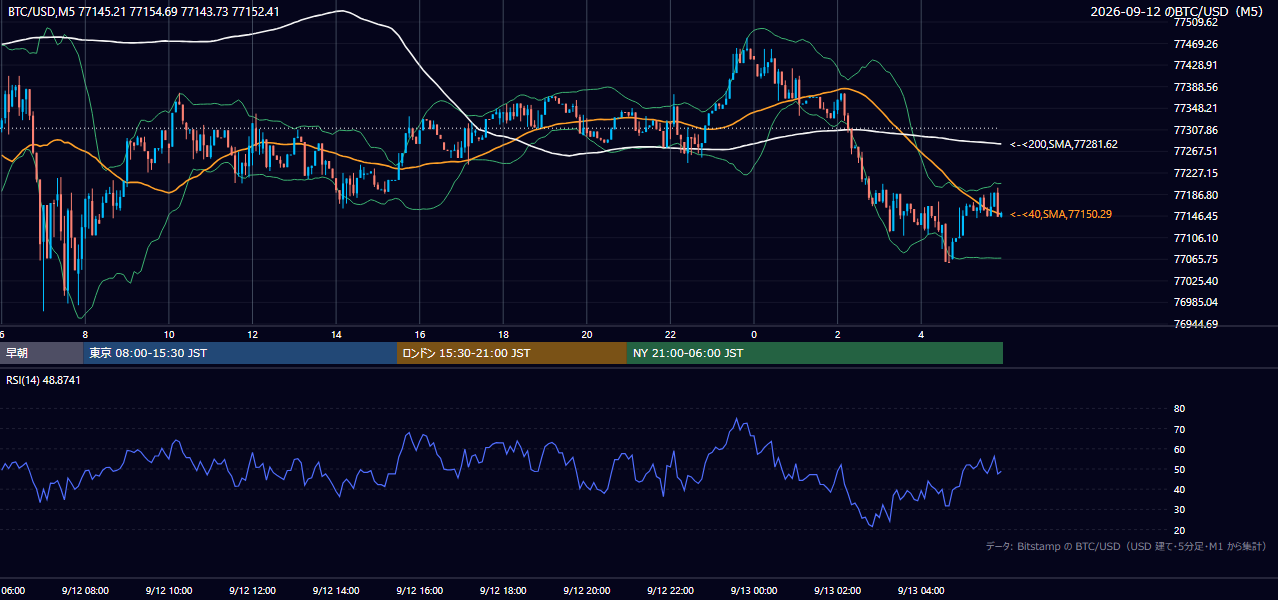Click the 9/12 08:00 bottom time label

point(85,591)
